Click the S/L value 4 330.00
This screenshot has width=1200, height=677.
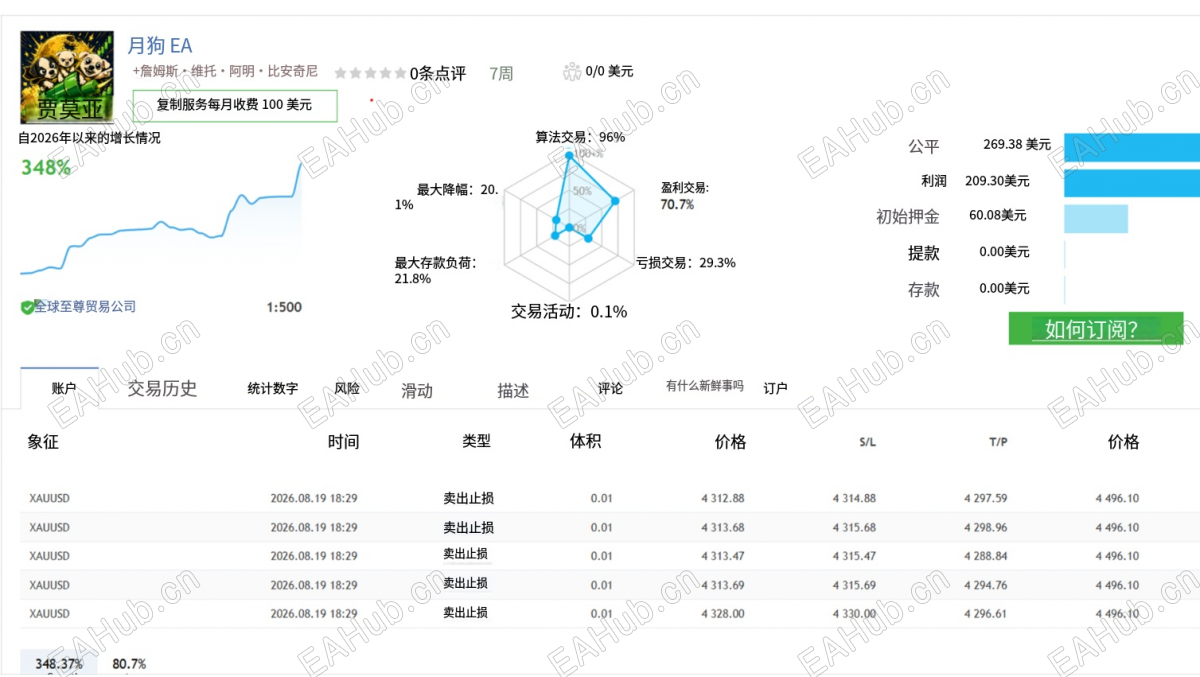pyautogui.click(x=854, y=614)
